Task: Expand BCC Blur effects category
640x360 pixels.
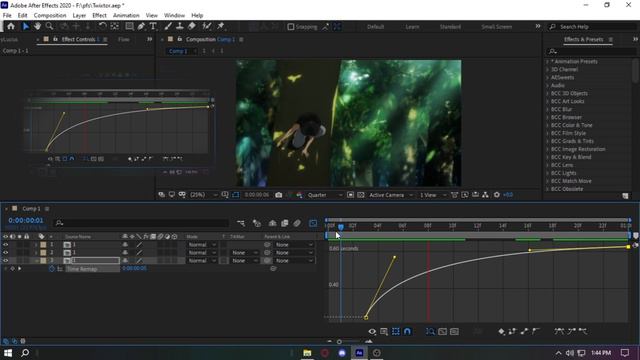Action: tap(548, 109)
